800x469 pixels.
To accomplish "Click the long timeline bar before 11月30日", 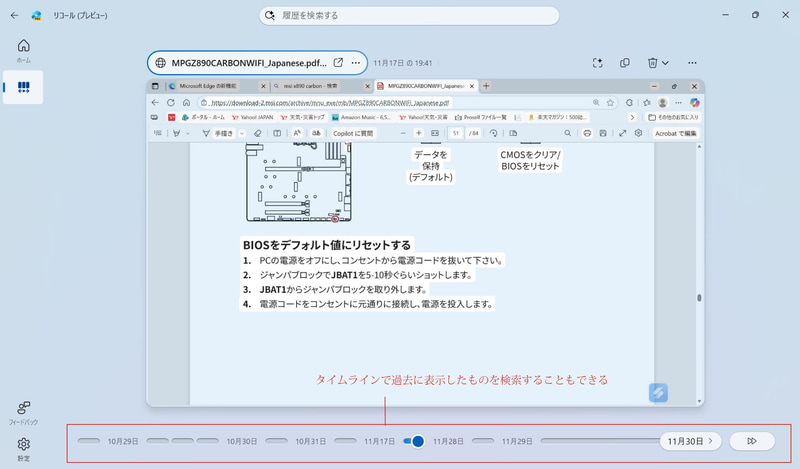I will 601,440.
